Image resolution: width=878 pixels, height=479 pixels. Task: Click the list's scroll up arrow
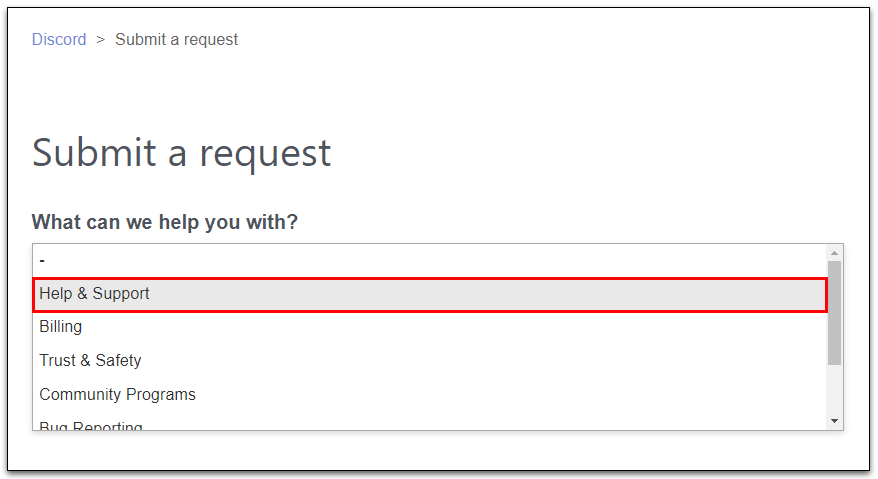(x=835, y=253)
